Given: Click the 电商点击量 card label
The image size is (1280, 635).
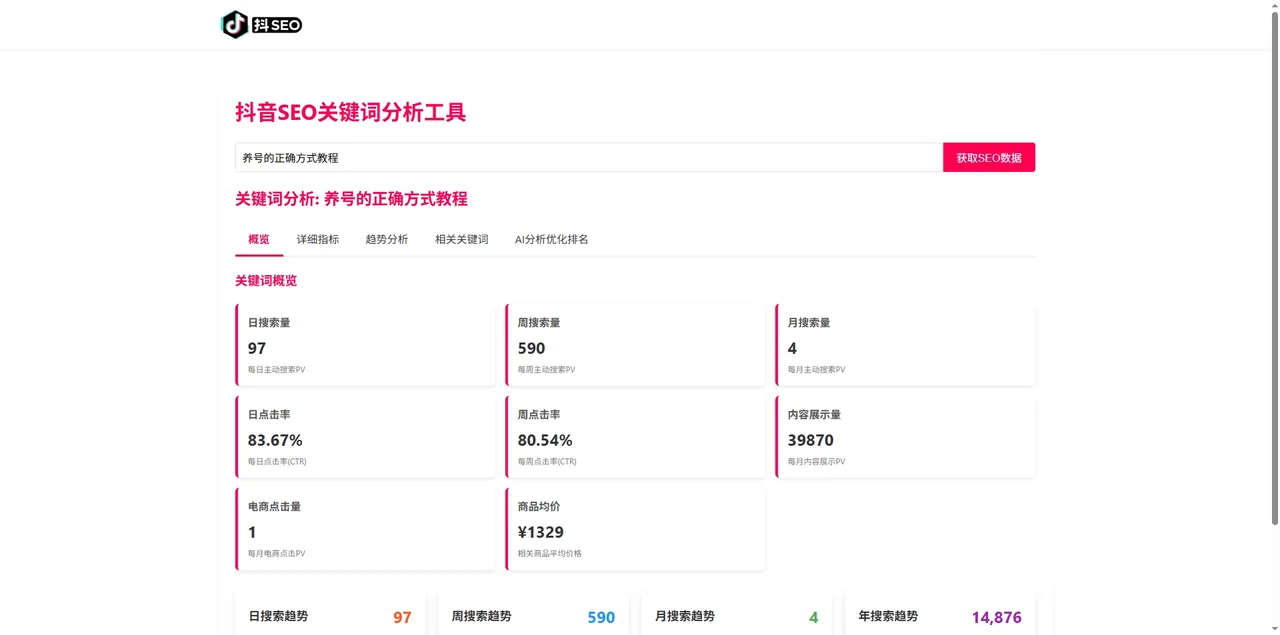Looking at the screenshot, I should pos(275,507).
